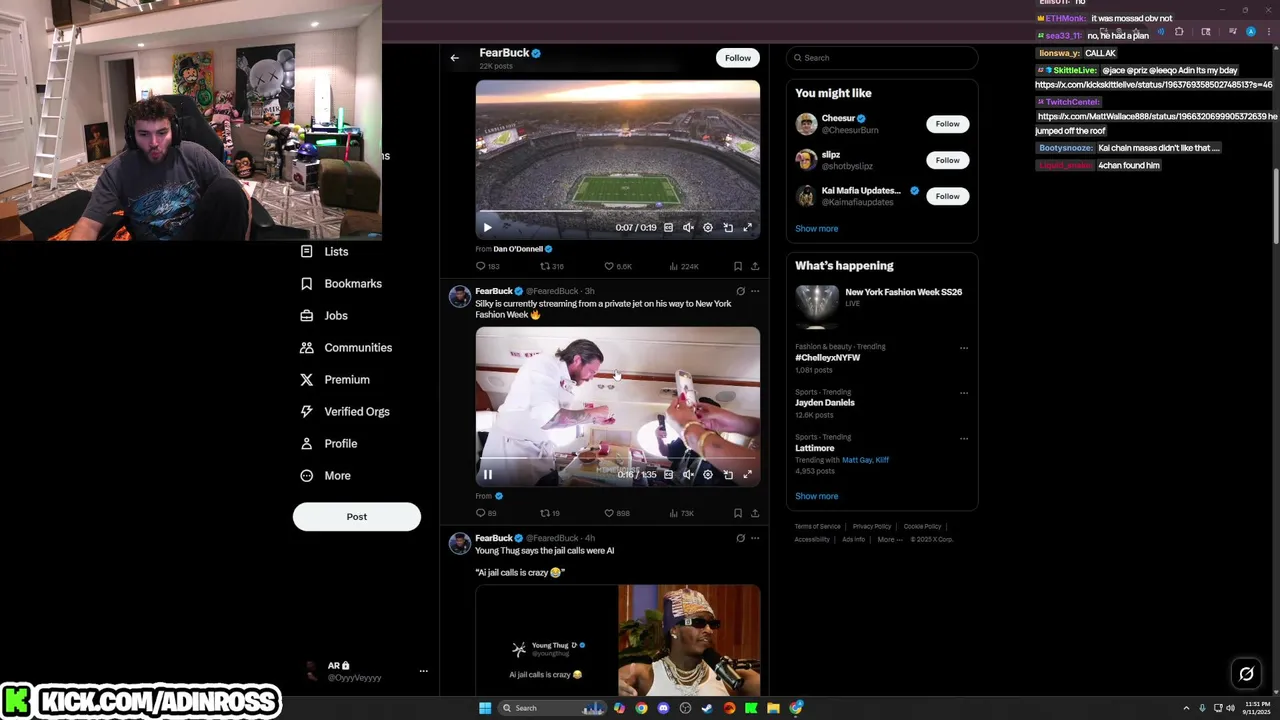Click the Post button

tap(357, 517)
